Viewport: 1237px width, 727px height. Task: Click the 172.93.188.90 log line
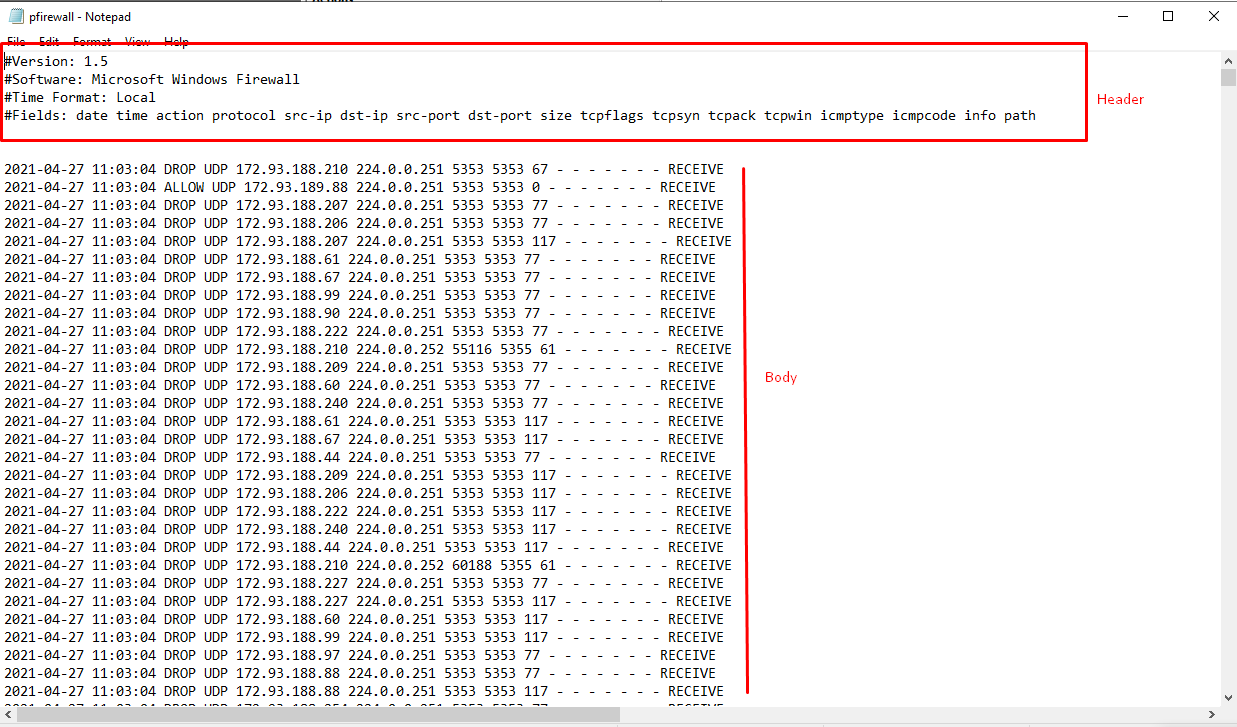(x=360, y=313)
